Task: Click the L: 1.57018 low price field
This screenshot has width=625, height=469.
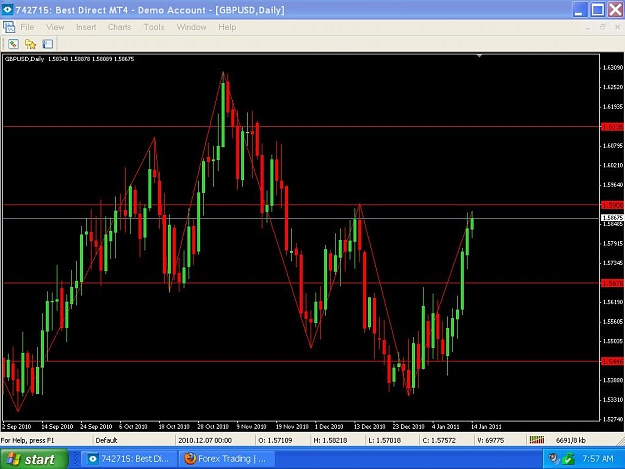Action: click(384, 440)
